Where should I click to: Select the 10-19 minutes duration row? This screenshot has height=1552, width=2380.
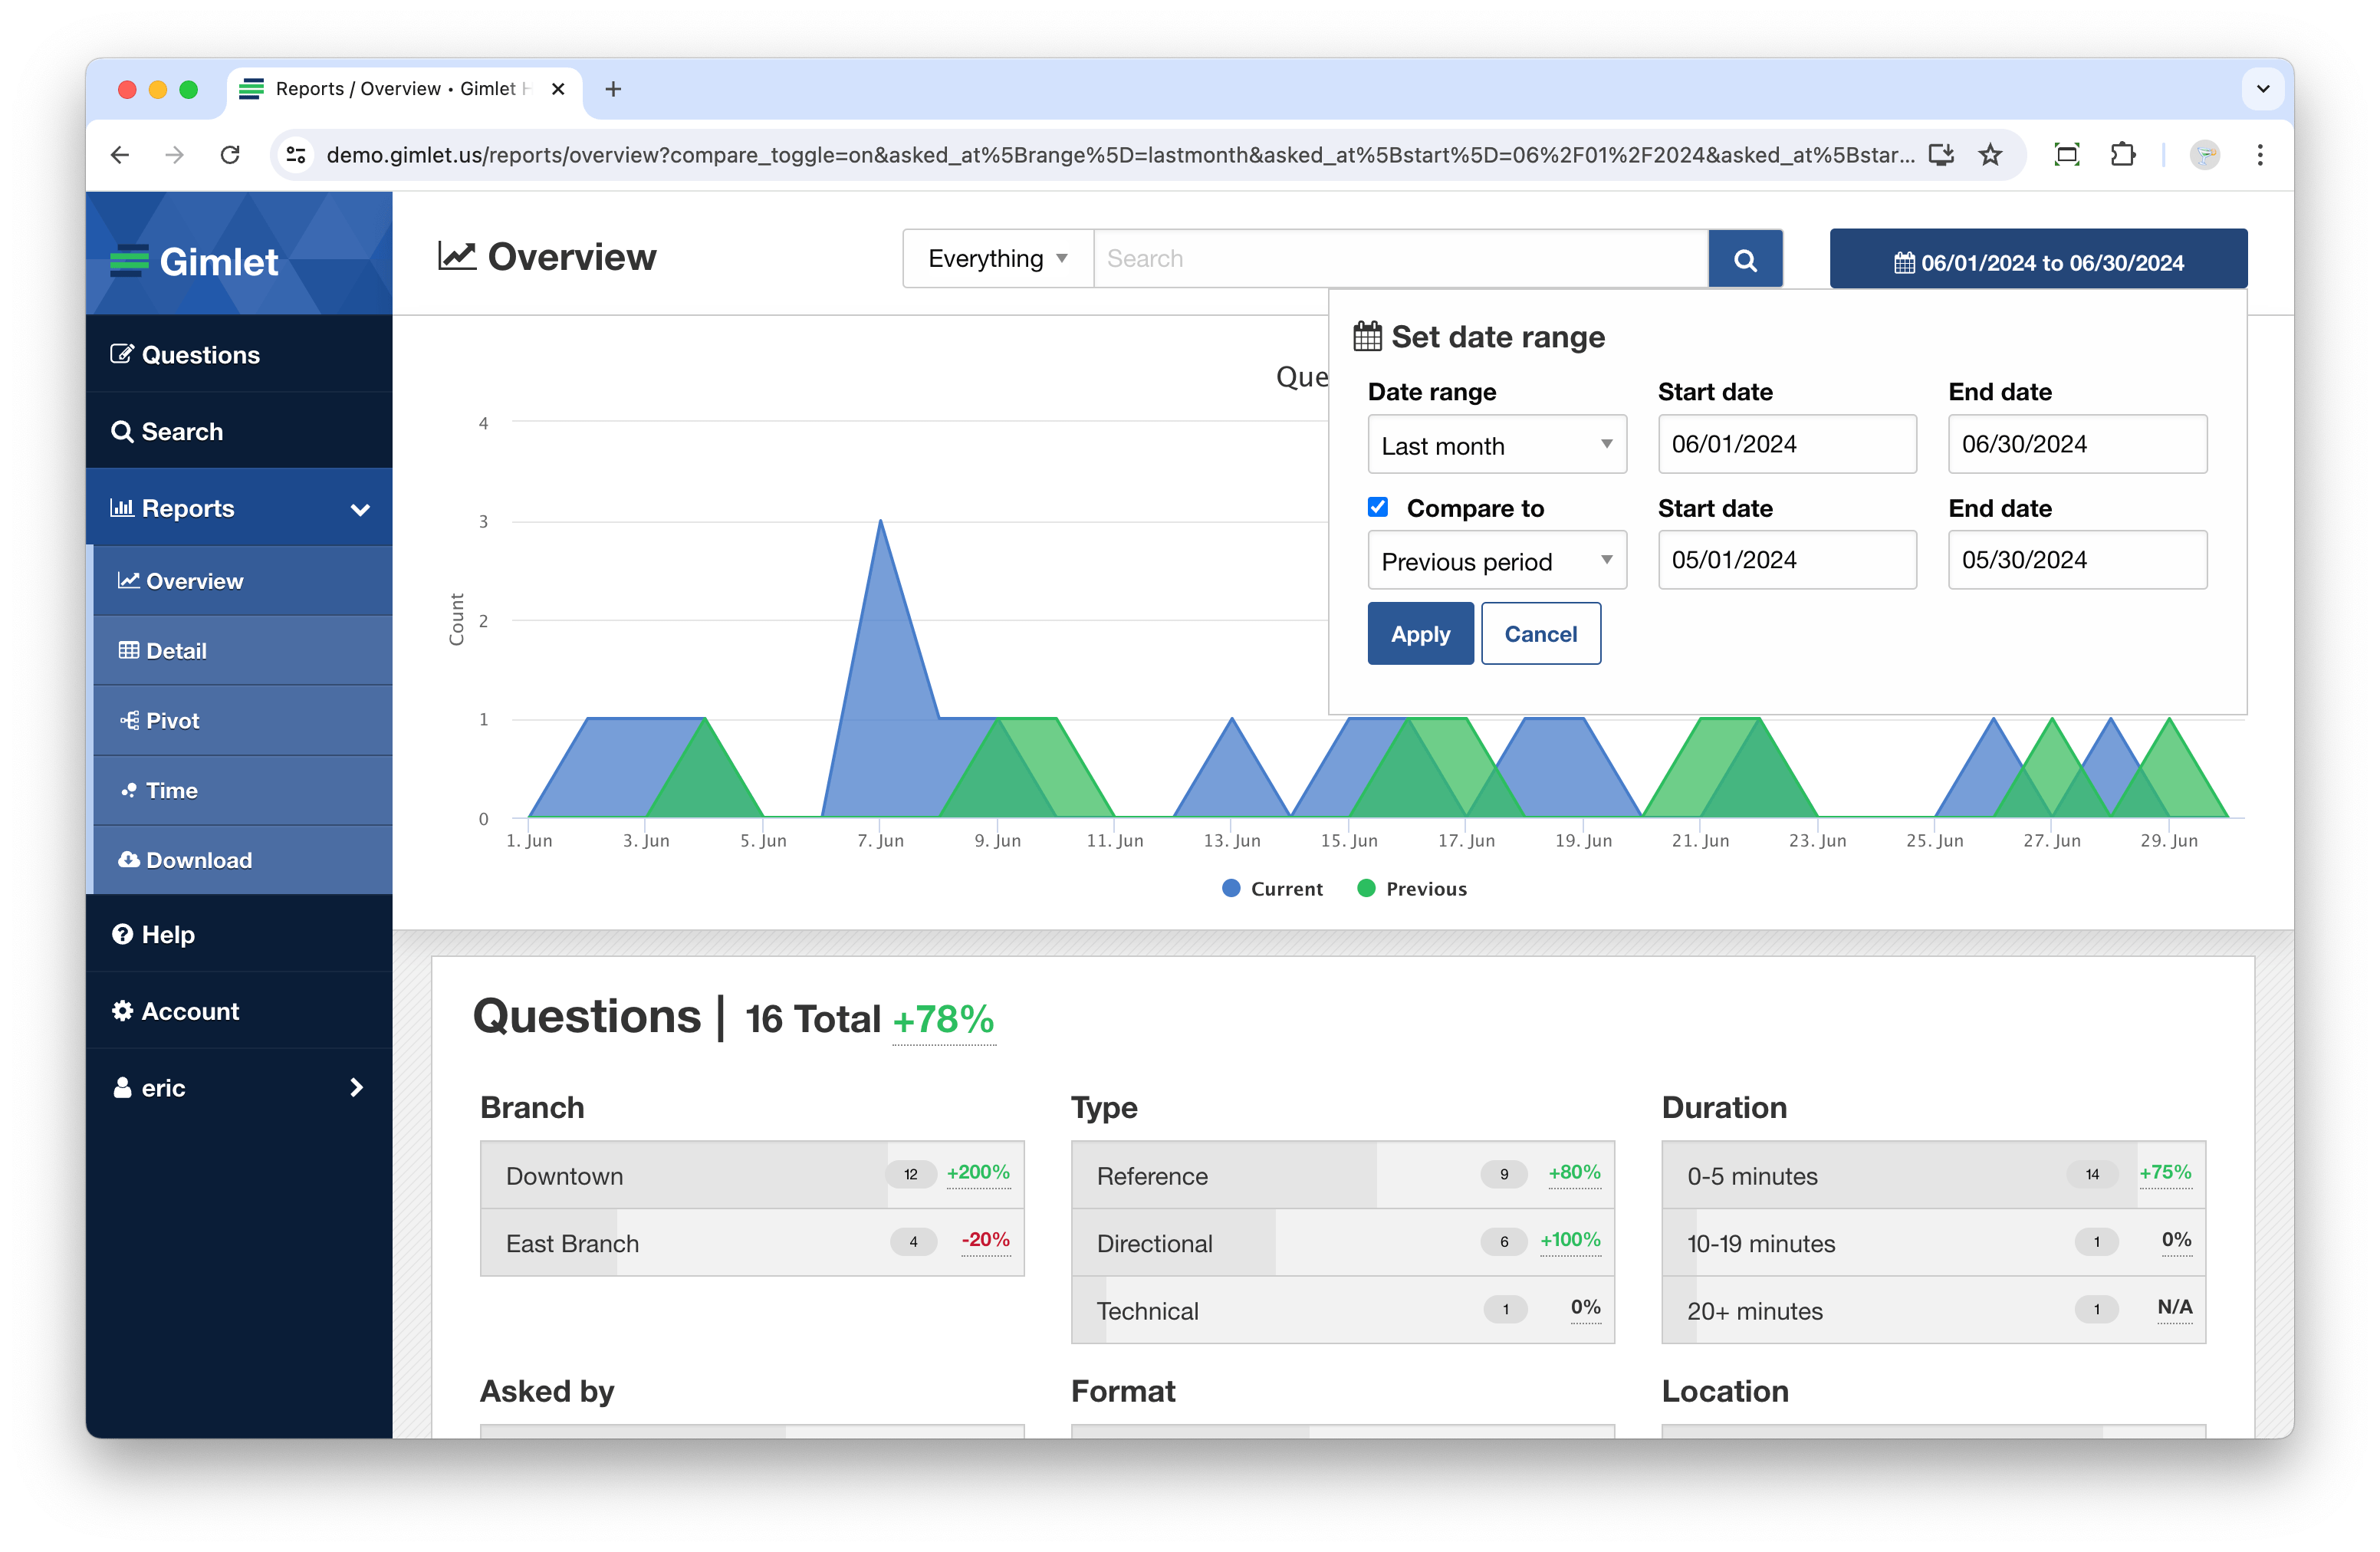(x=1934, y=1243)
